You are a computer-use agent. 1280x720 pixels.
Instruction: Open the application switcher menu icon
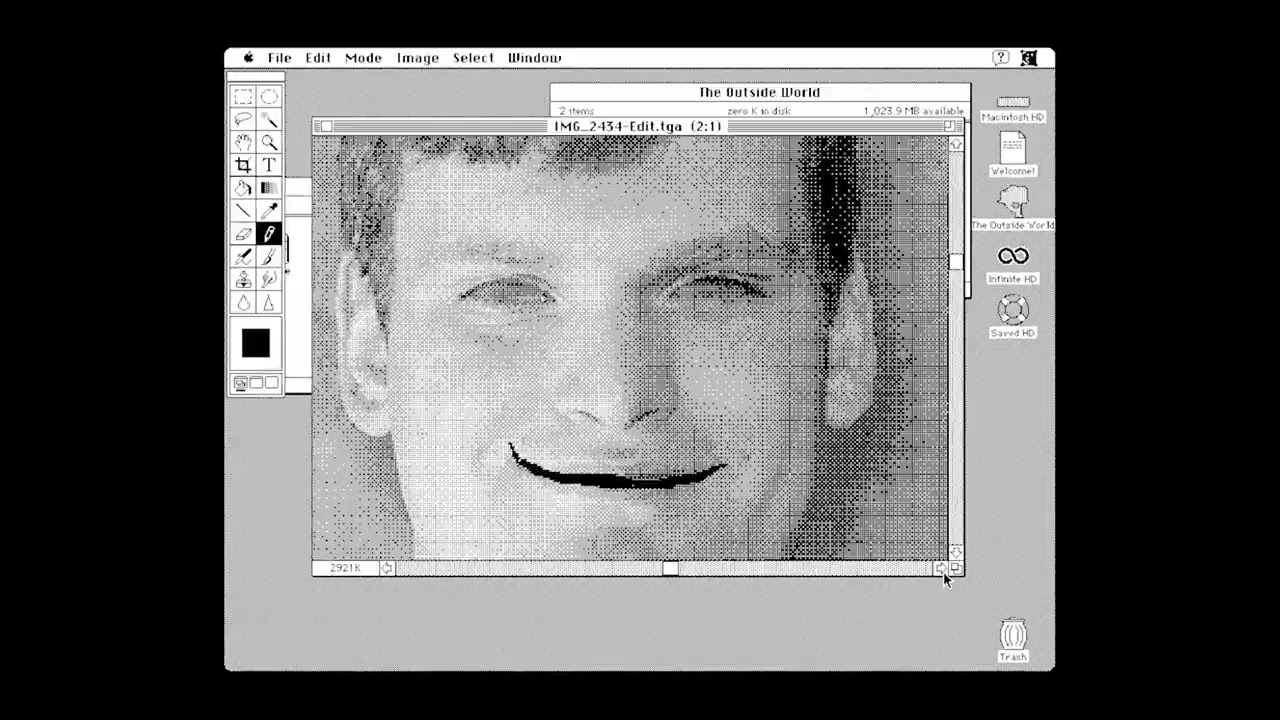[1029, 58]
